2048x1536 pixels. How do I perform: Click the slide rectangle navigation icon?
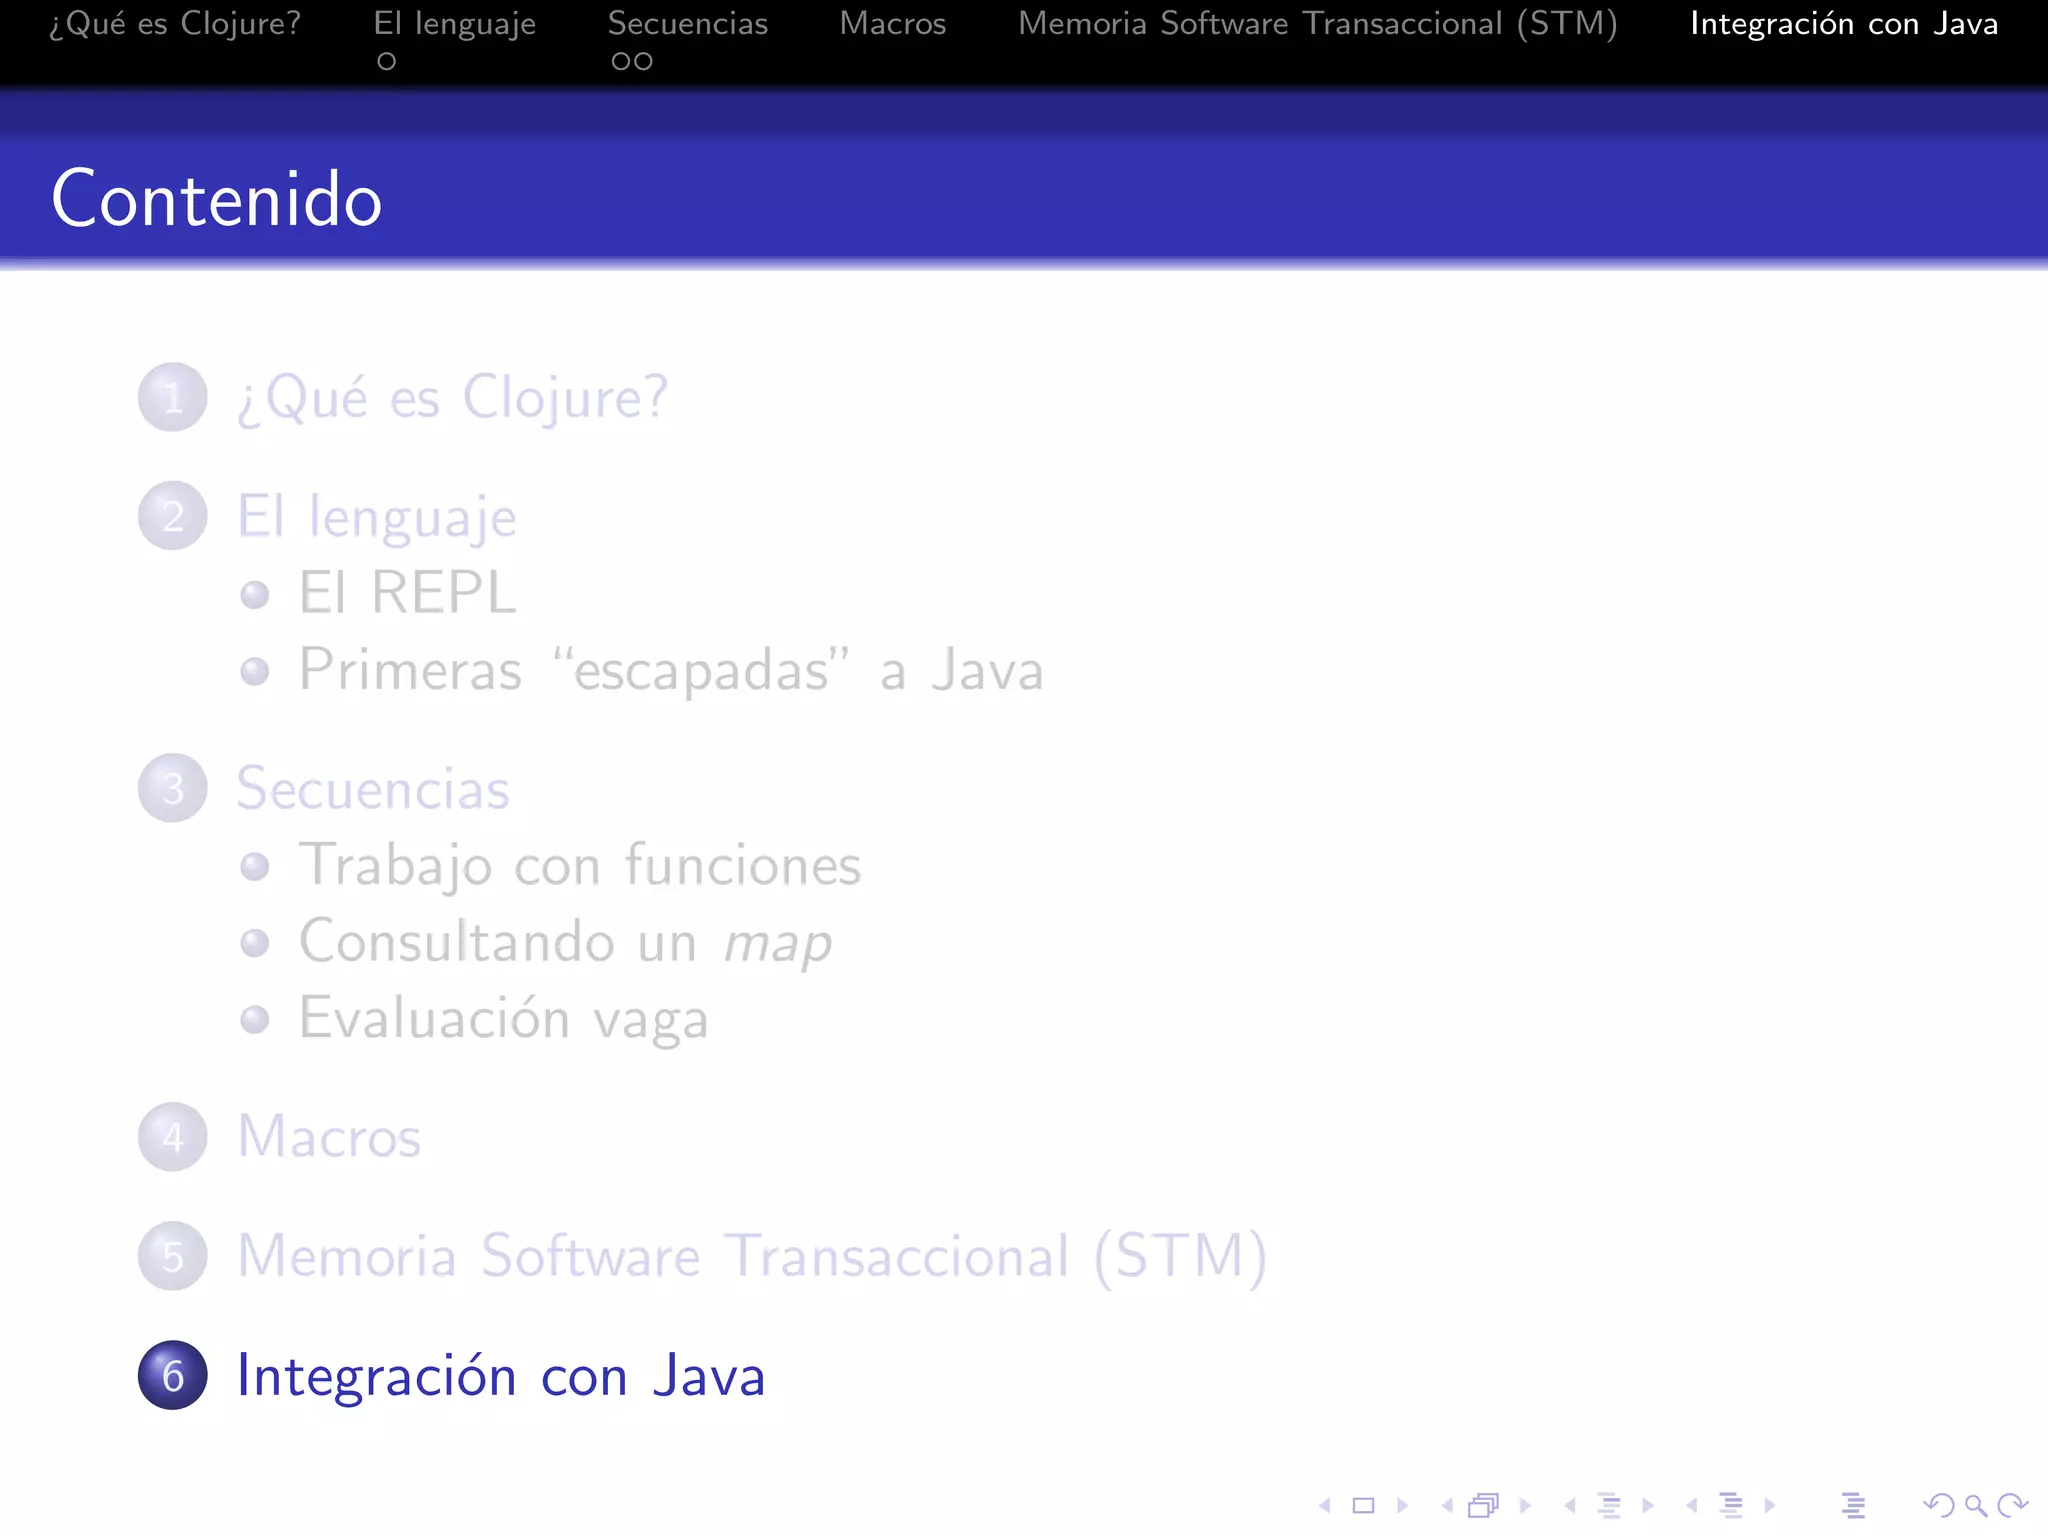pyautogui.click(x=1363, y=1505)
